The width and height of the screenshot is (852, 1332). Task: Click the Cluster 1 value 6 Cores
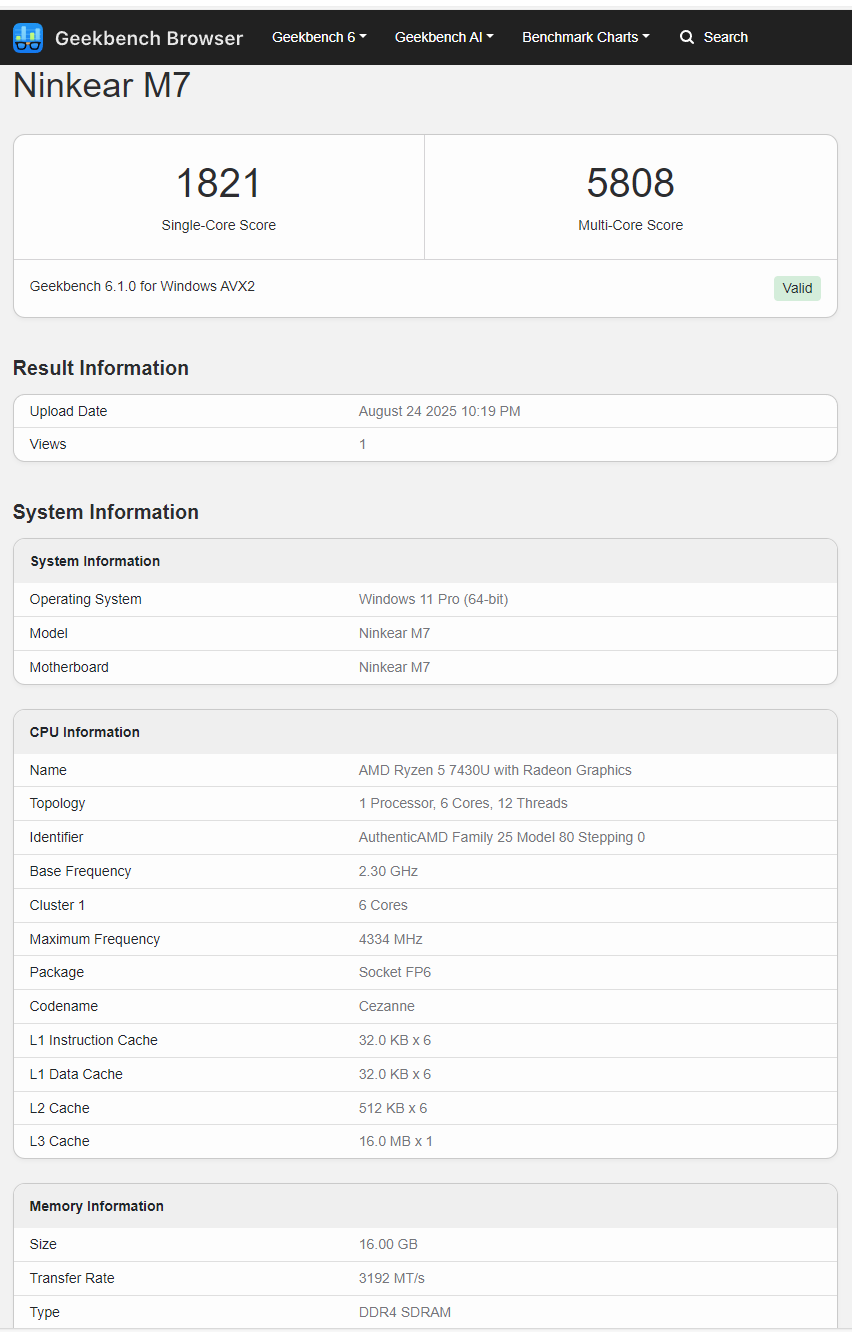[x=383, y=905]
